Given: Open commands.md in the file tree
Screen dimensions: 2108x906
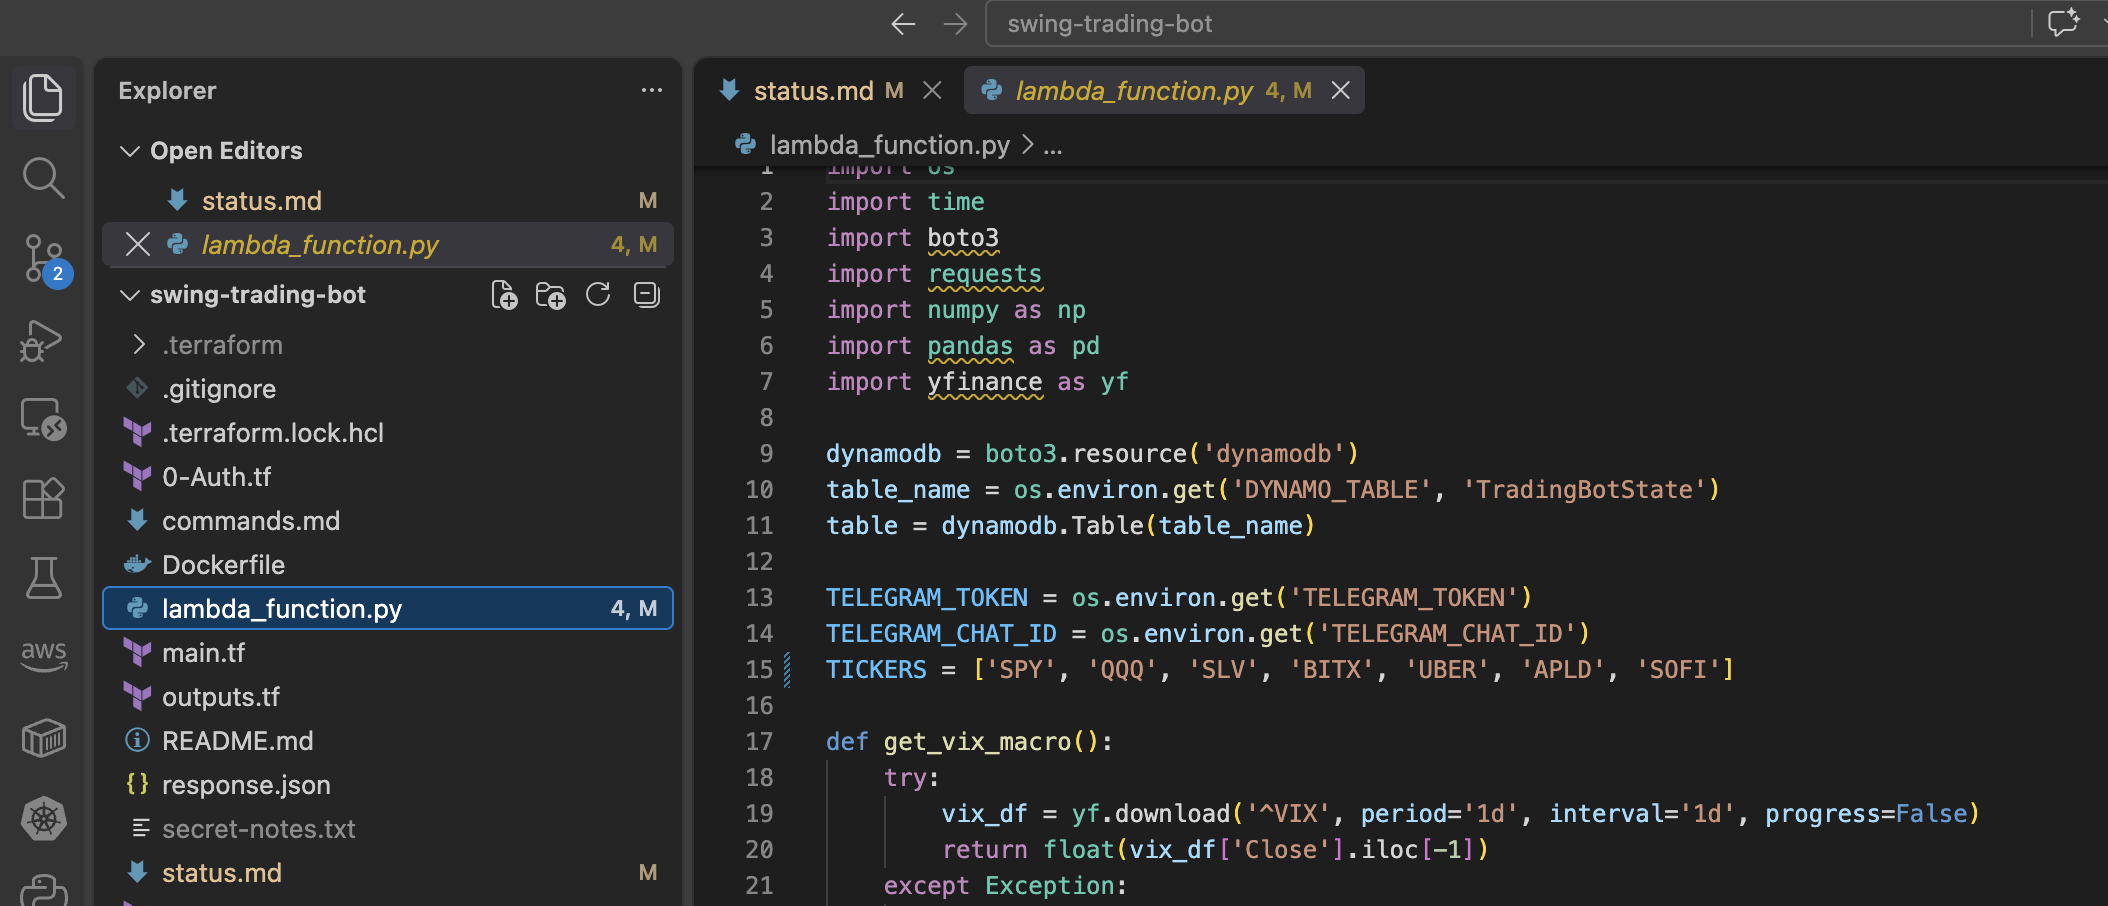Looking at the screenshot, I should [388, 521].
